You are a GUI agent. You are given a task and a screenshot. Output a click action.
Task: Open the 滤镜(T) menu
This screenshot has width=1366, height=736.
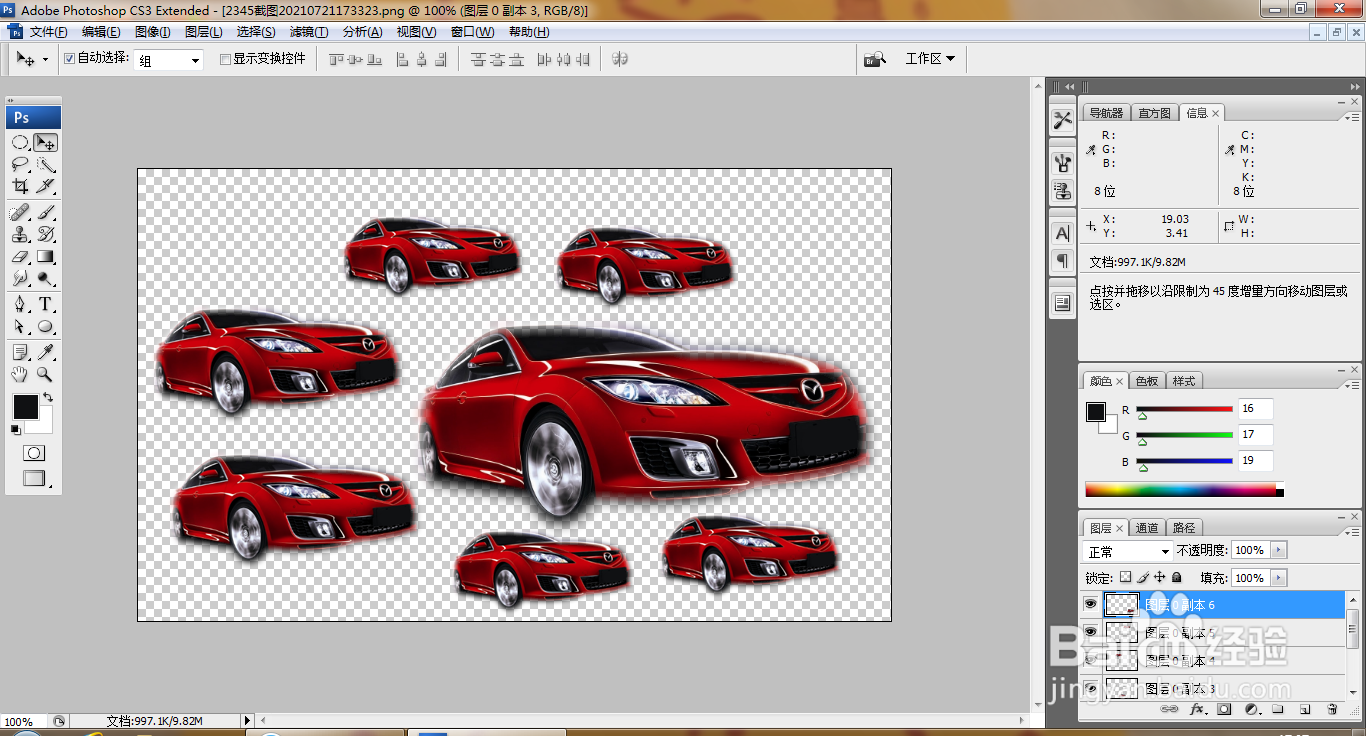(309, 32)
